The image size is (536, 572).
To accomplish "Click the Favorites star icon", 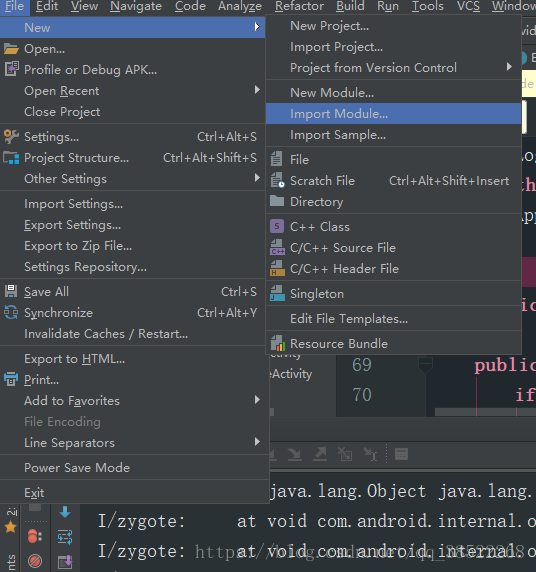I will click(x=11, y=527).
